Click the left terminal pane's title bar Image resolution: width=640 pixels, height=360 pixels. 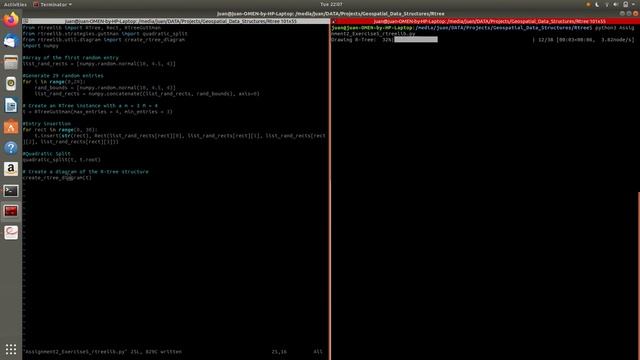(176, 21)
